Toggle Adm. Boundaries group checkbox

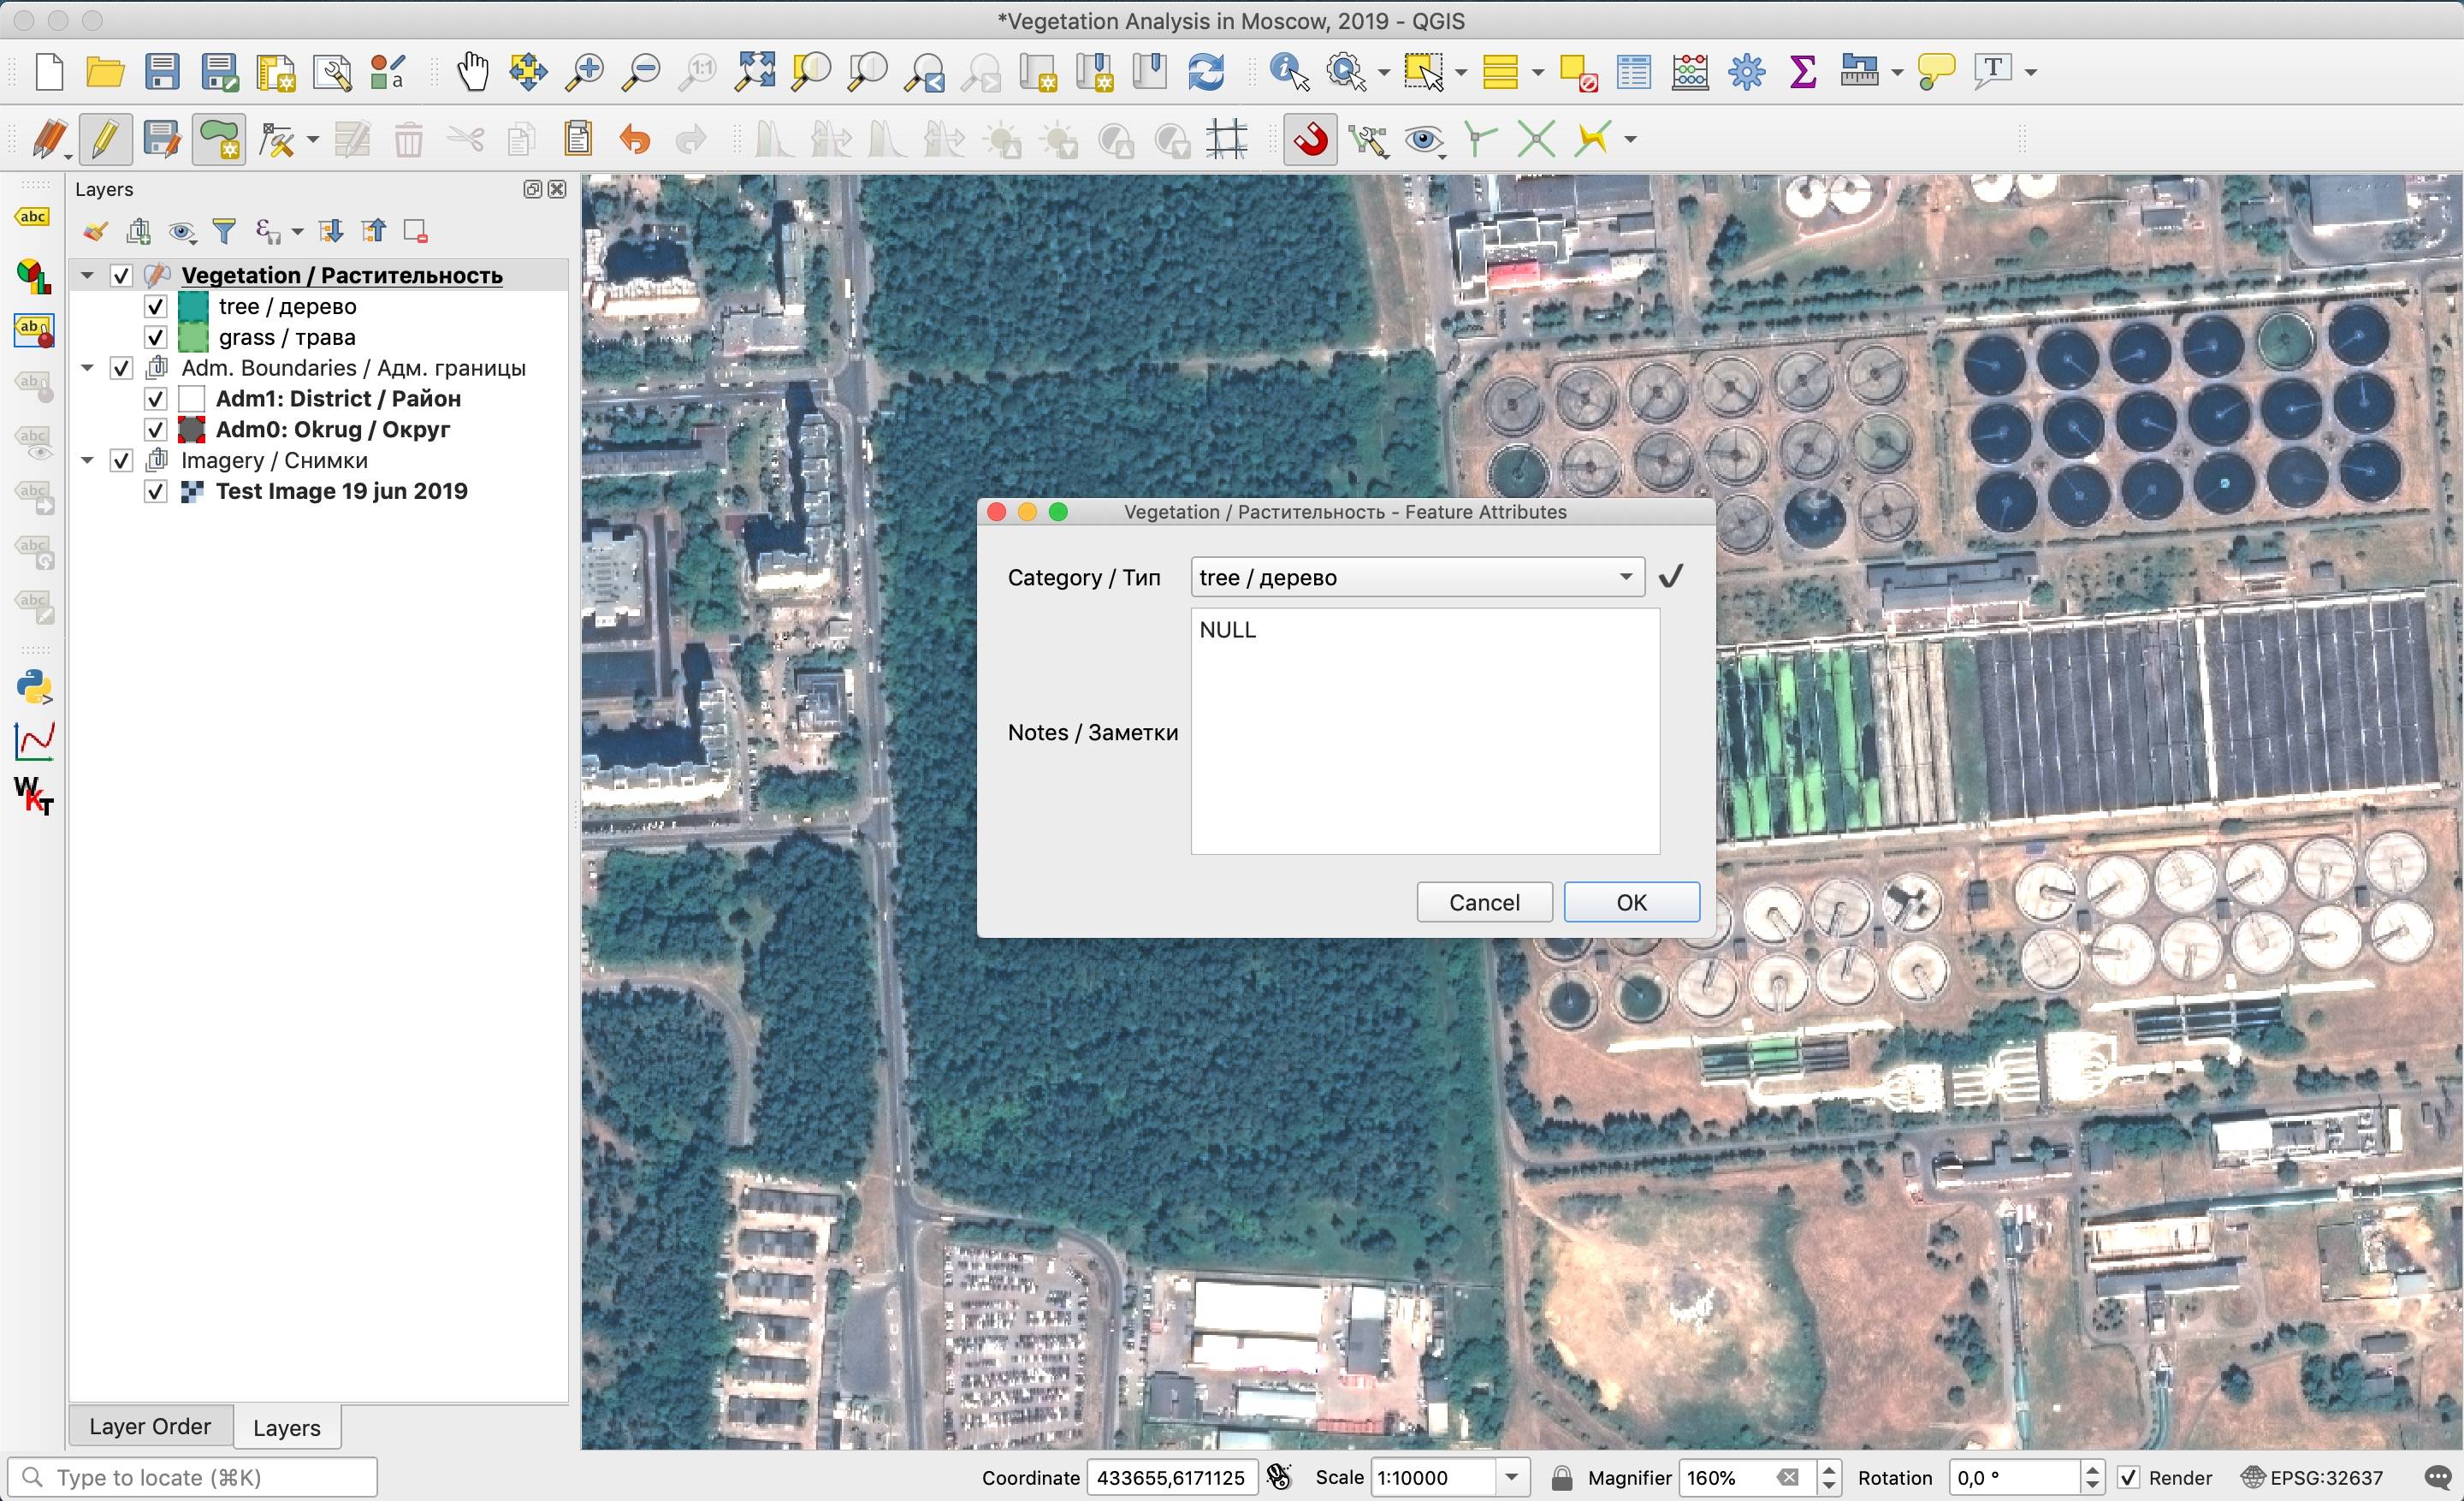pos(121,368)
